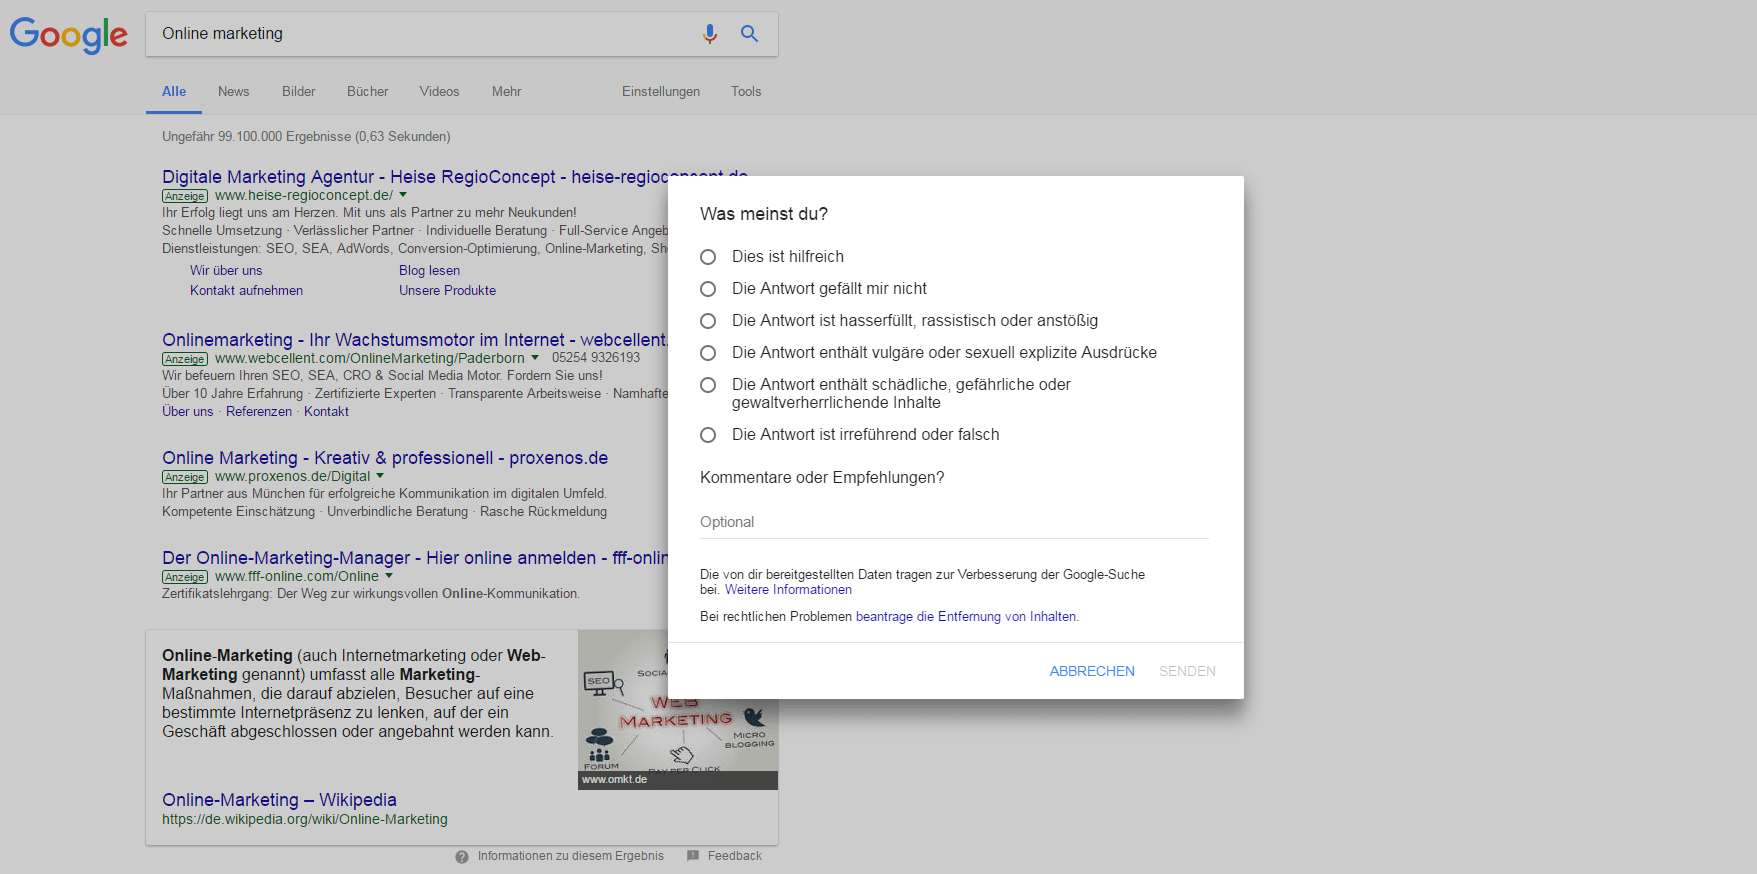This screenshot has width=1757, height=874.
Task: Expand dropdown arrow next to heise-regioconcept.de URL
Action: [x=403, y=195]
